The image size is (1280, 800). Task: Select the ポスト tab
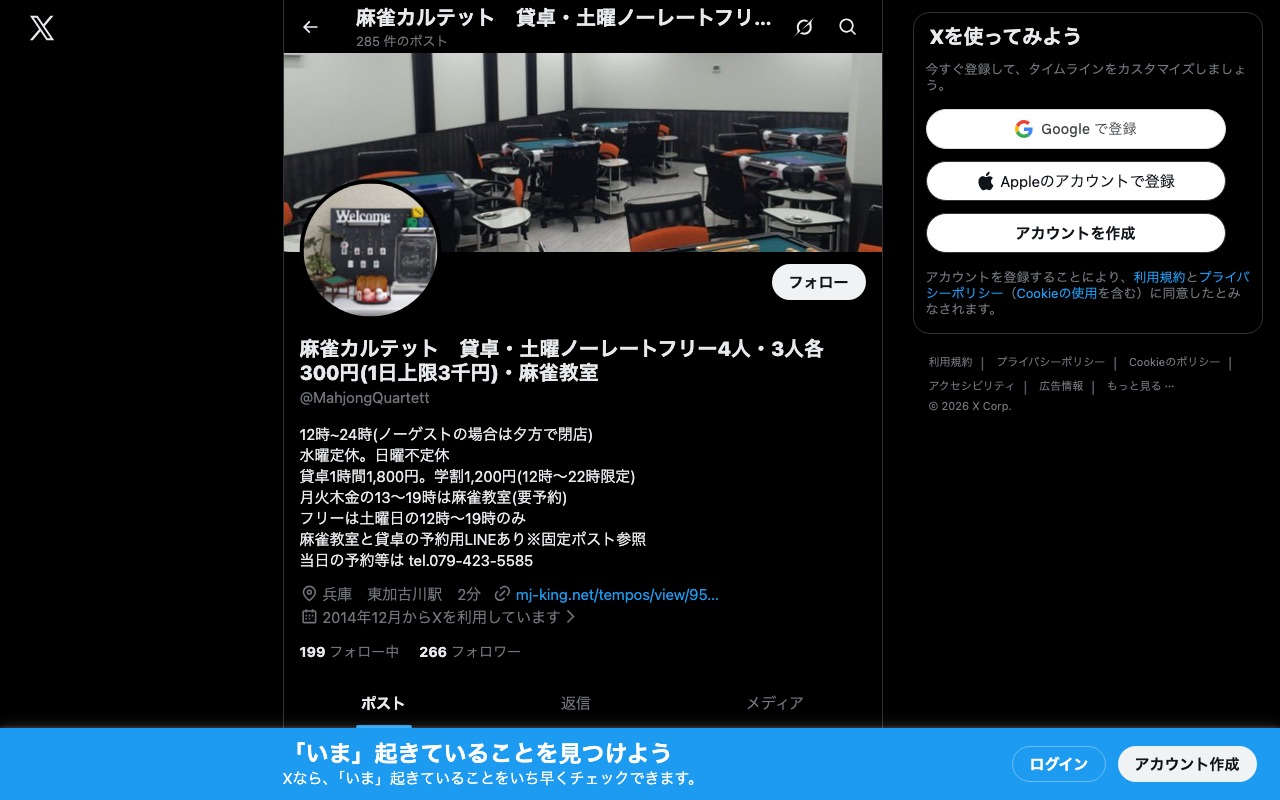point(383,703)
